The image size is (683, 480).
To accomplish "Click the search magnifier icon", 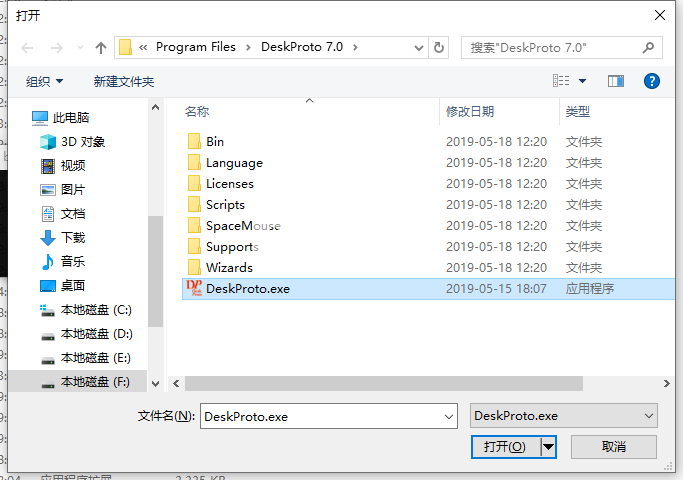I will 648,47.
